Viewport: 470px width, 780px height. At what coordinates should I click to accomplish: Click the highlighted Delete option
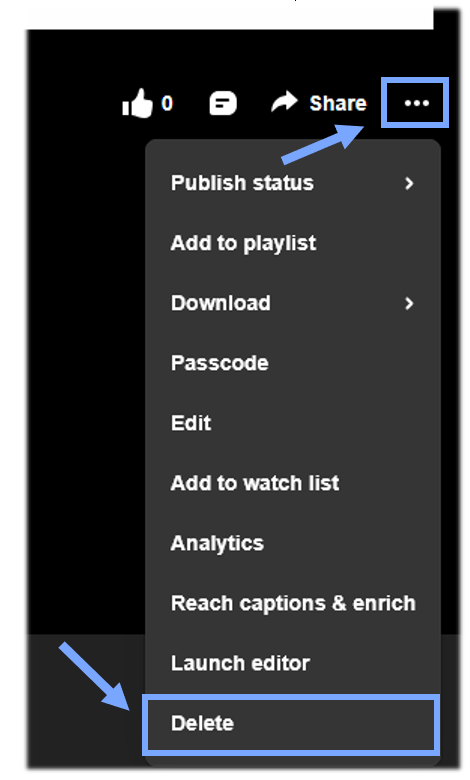291,724
